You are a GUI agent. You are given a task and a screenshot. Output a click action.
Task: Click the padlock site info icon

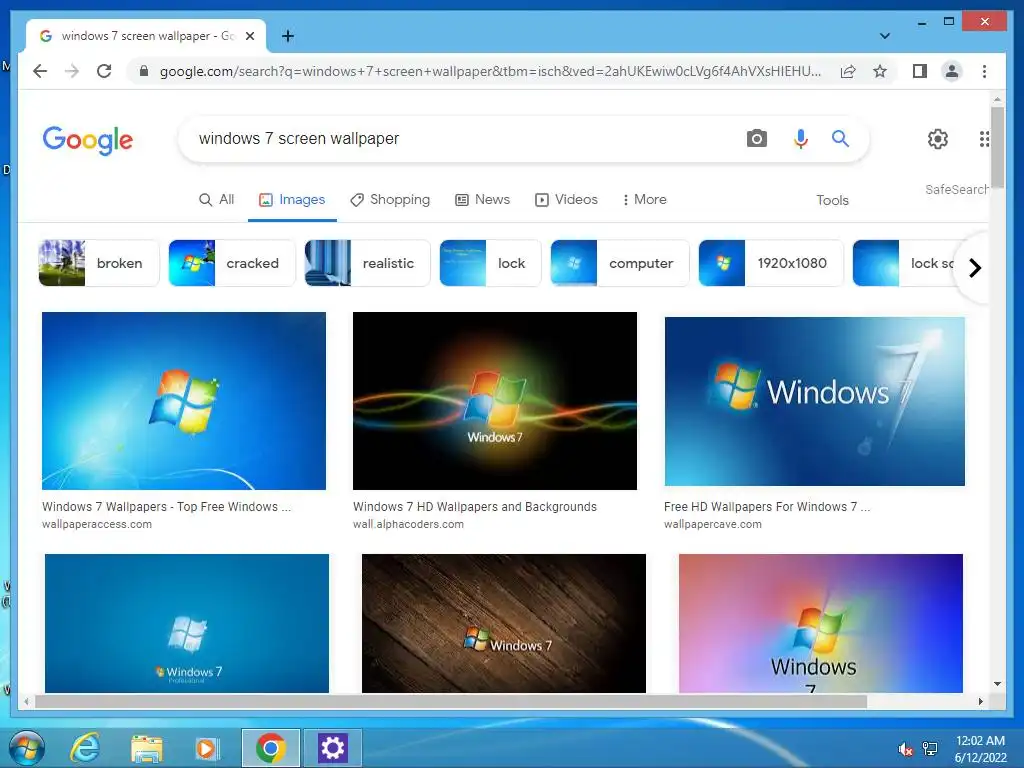pyautogui.click(x=144, y=71)
